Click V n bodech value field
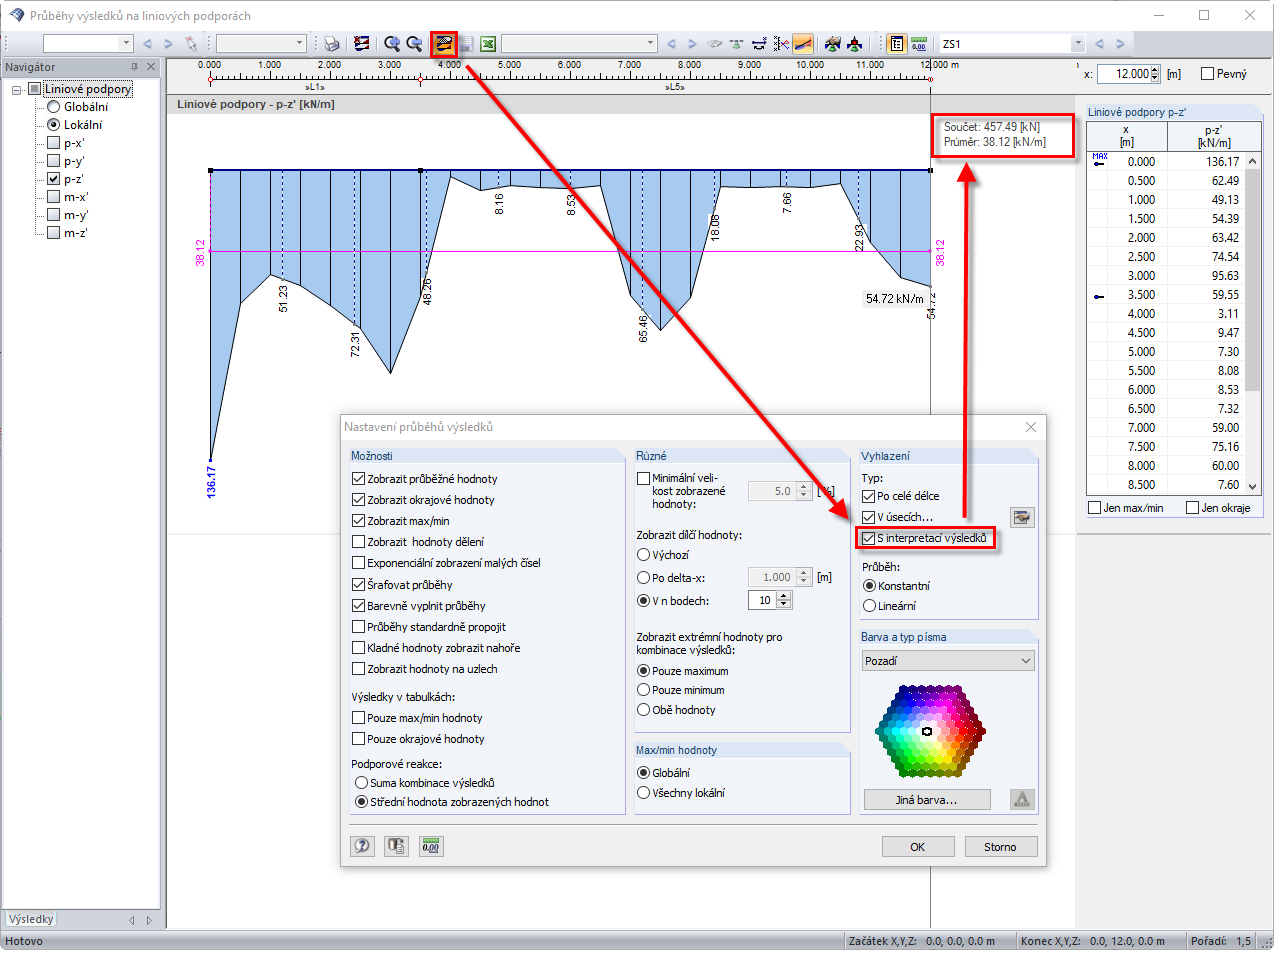 point(762,601)
